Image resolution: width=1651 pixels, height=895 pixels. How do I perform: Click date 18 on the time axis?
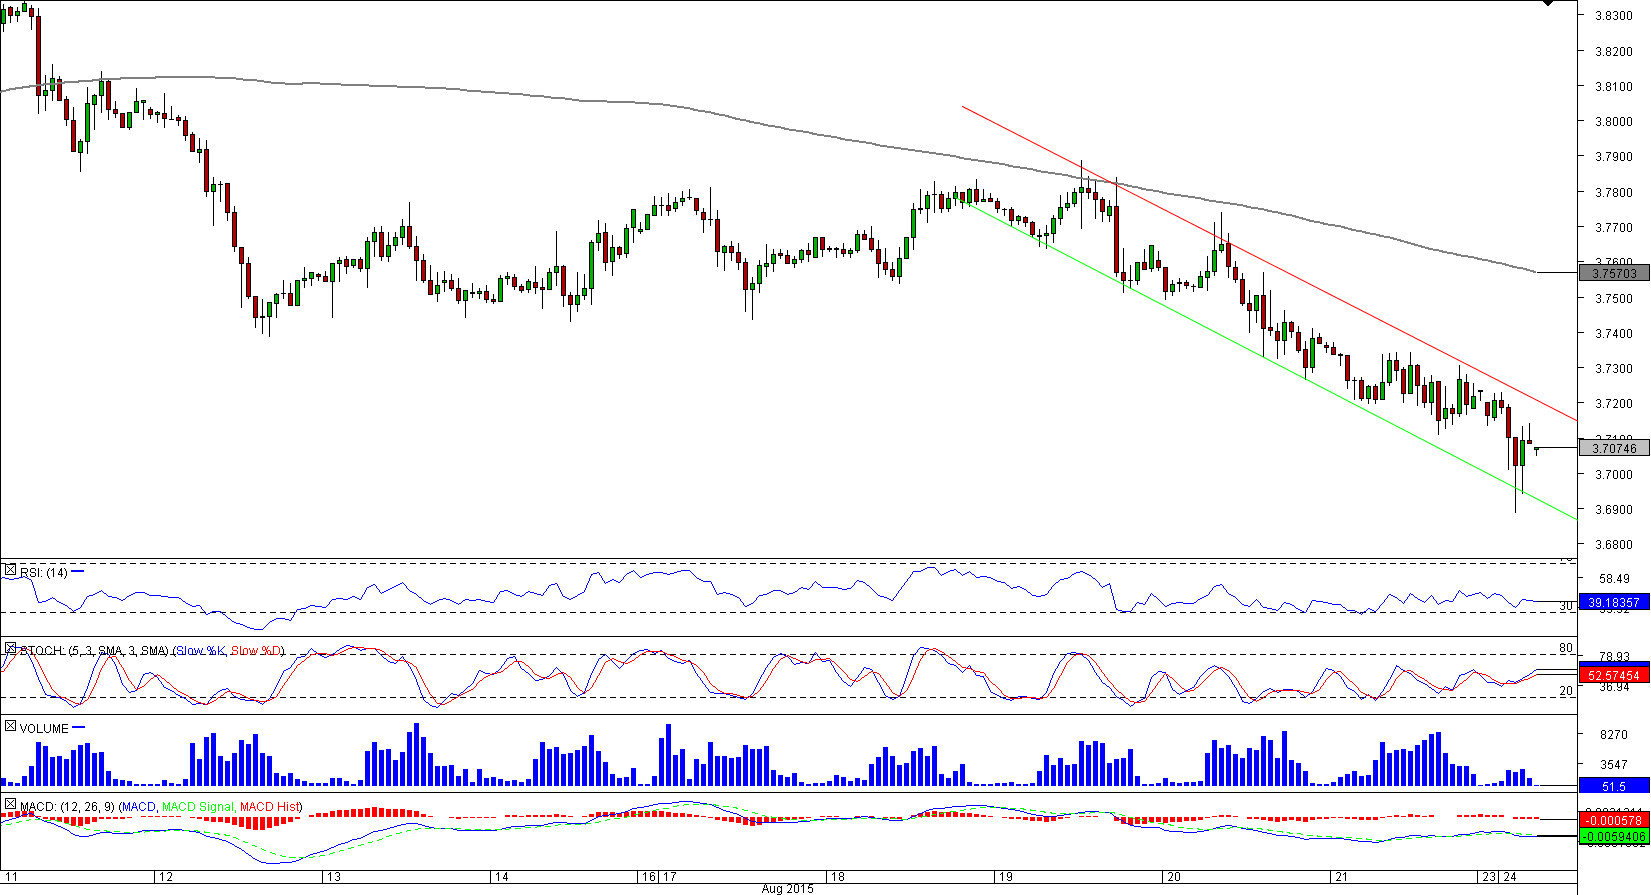(838, 877)
